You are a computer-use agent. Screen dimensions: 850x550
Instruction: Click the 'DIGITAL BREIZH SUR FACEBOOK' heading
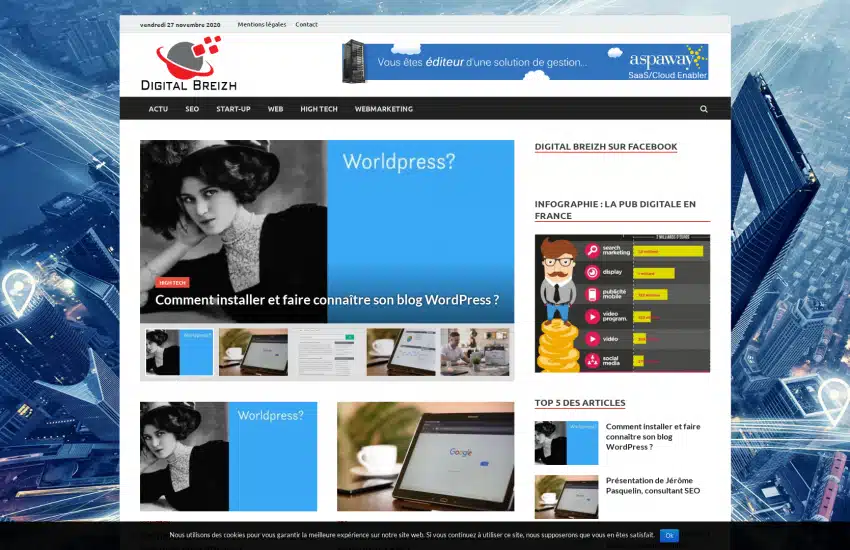point(606,147)
